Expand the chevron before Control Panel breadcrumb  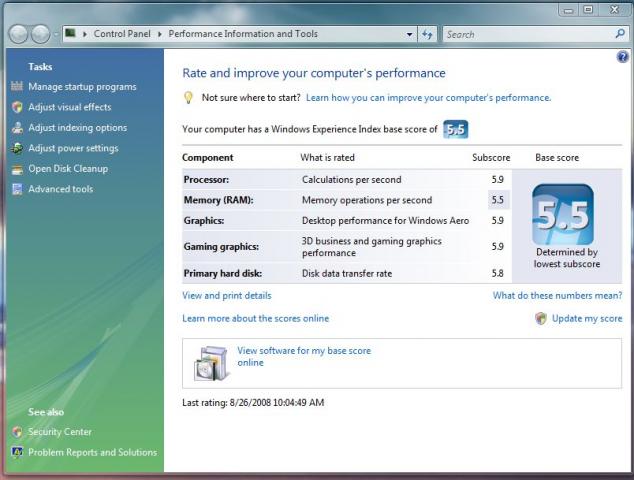85,34
